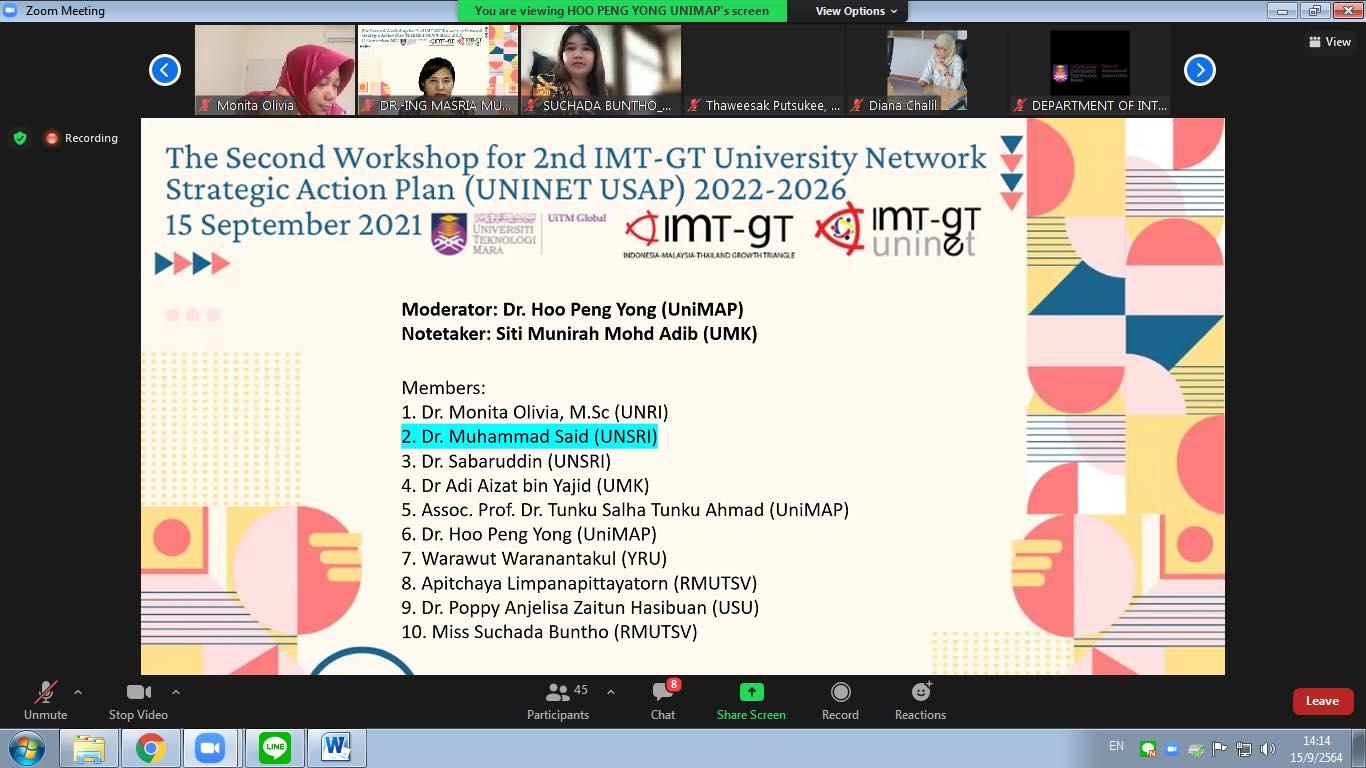Click member Dr. Sabaruddin (UNSRI)

pyautogui.click(x=506, y=461)
